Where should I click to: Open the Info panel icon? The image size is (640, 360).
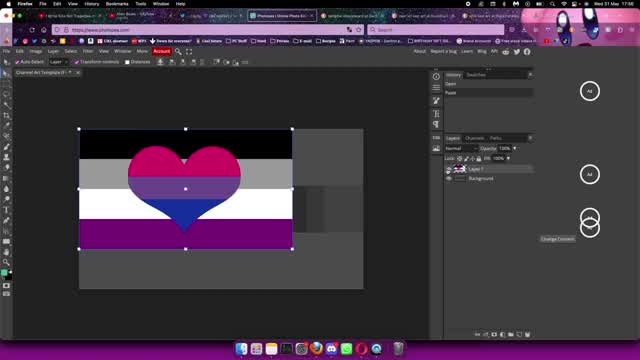point(436,77)
